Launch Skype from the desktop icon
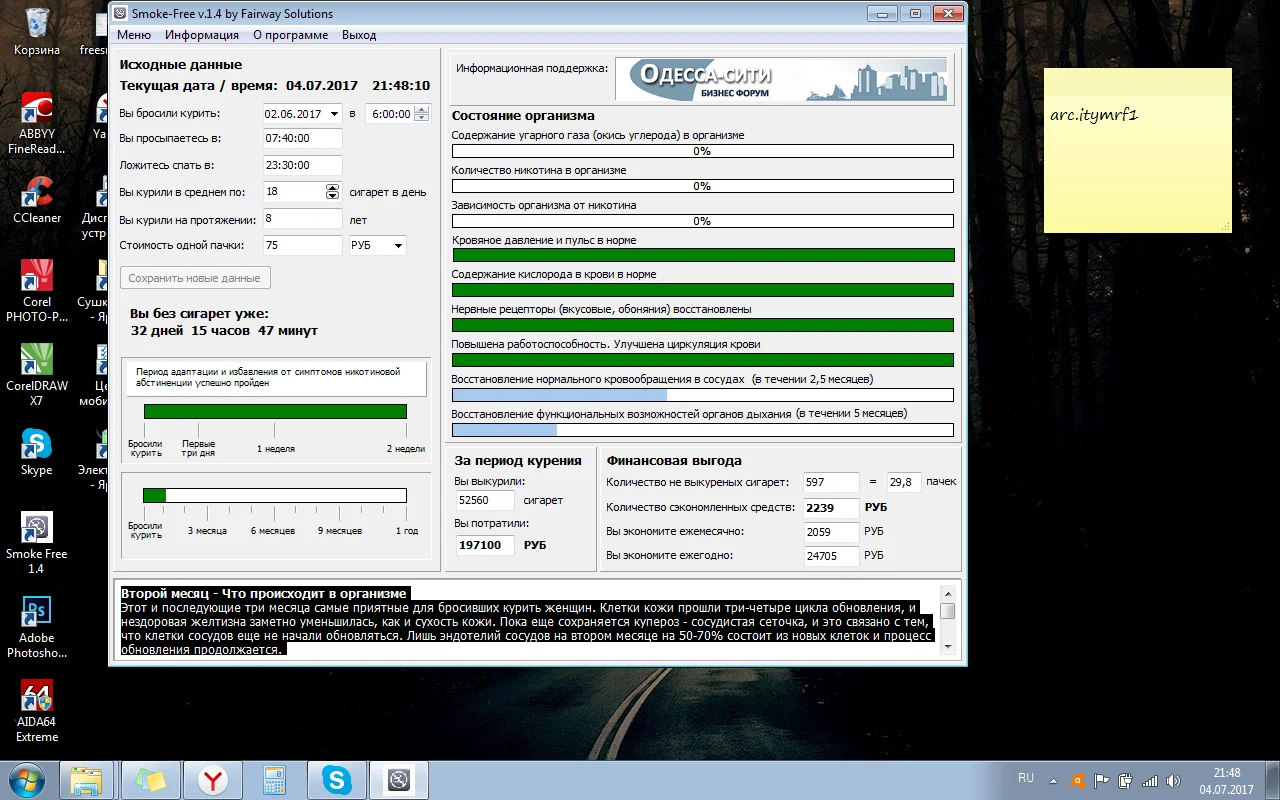The image size is (1280, 800). pyautogui.click(x=37, y=445)
